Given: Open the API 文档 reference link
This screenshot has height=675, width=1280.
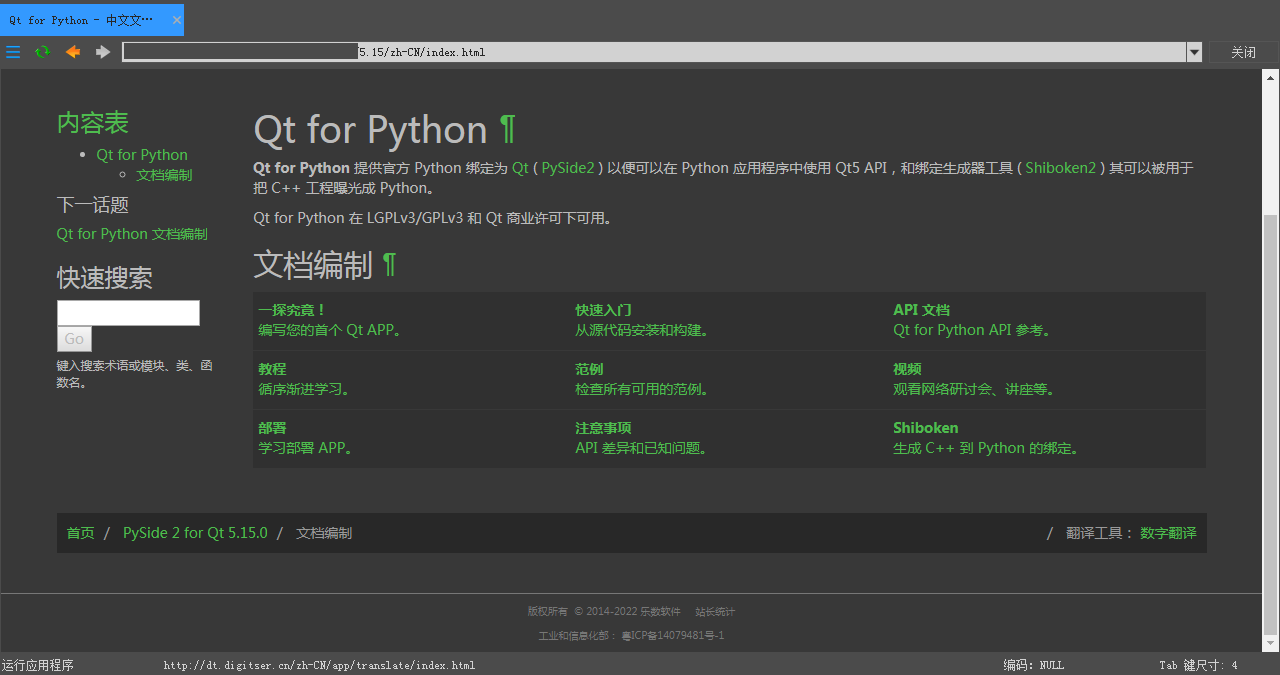Looking at the screenshot, I should (920, 309).
